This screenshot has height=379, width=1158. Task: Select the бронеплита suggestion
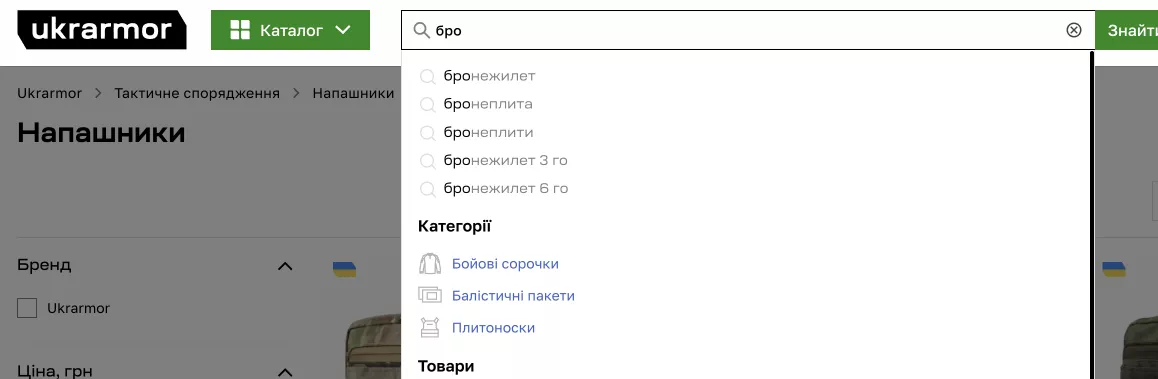click(487, 104)
